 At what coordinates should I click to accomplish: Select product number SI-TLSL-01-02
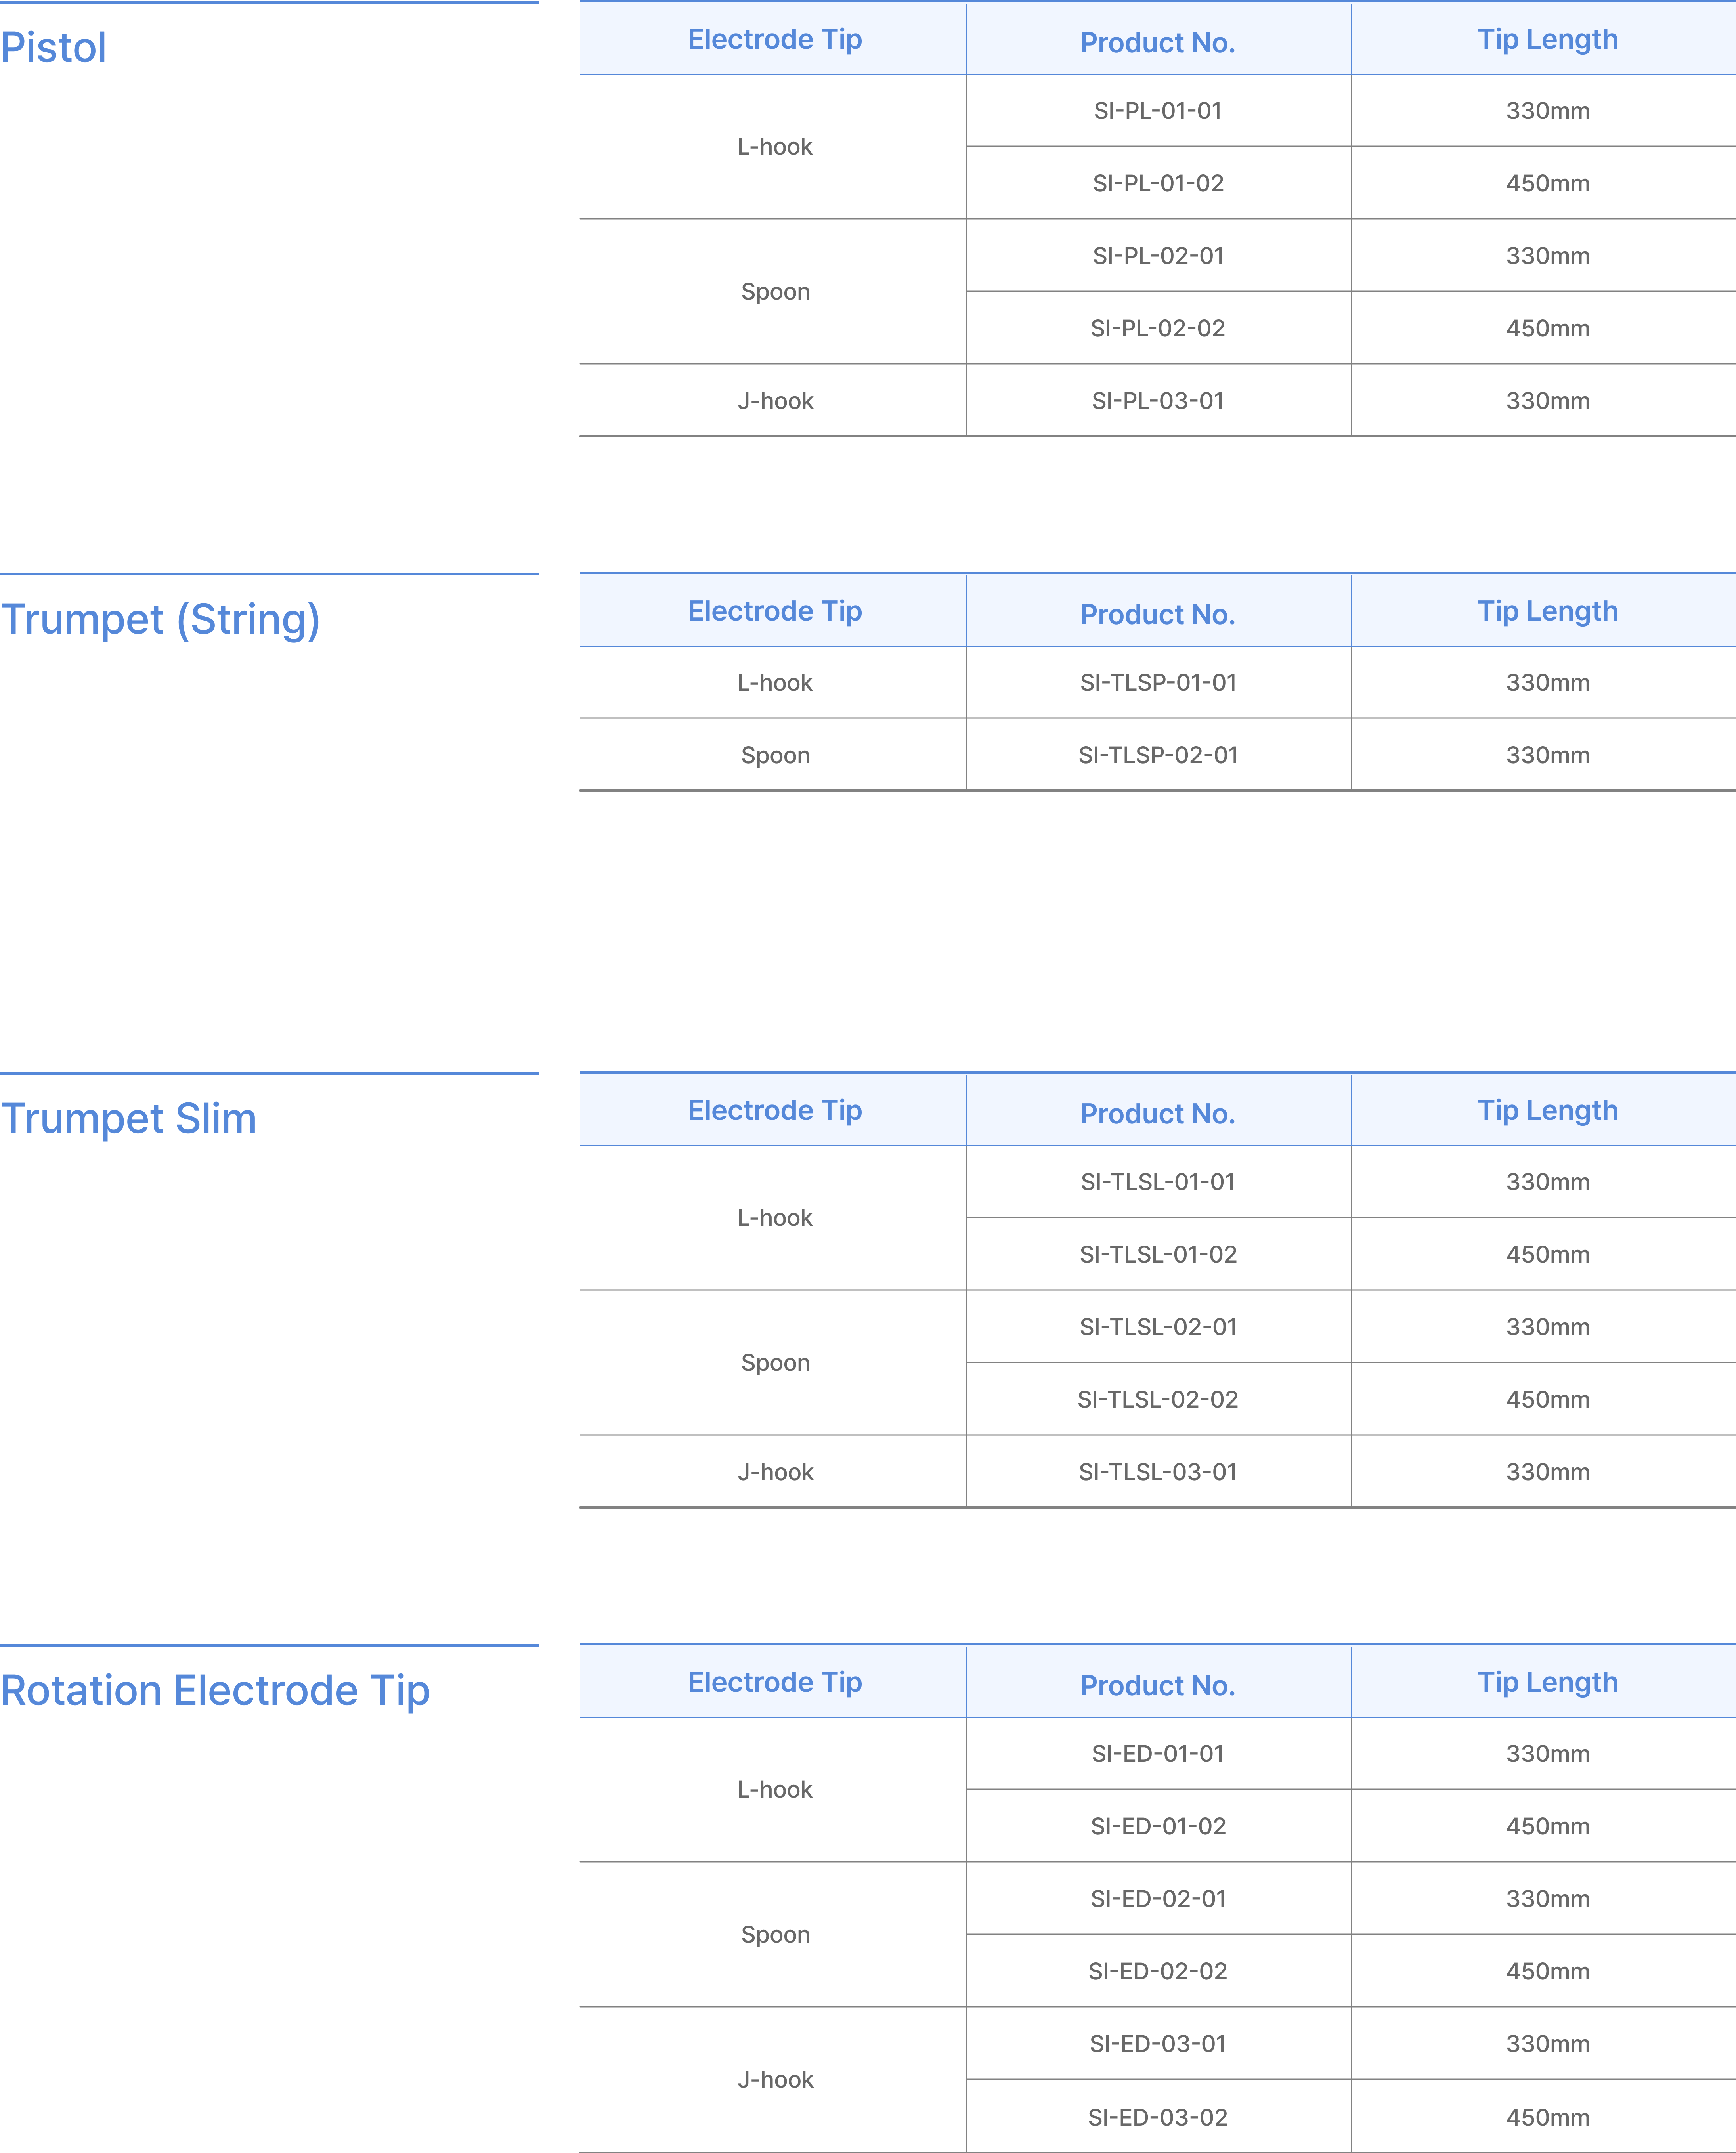point(1158,1254)
